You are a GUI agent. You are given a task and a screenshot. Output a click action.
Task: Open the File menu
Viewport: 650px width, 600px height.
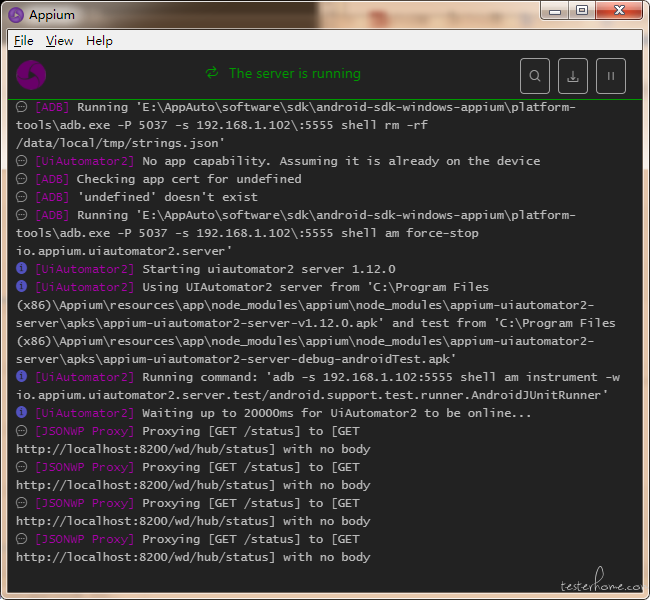point(24,41)
